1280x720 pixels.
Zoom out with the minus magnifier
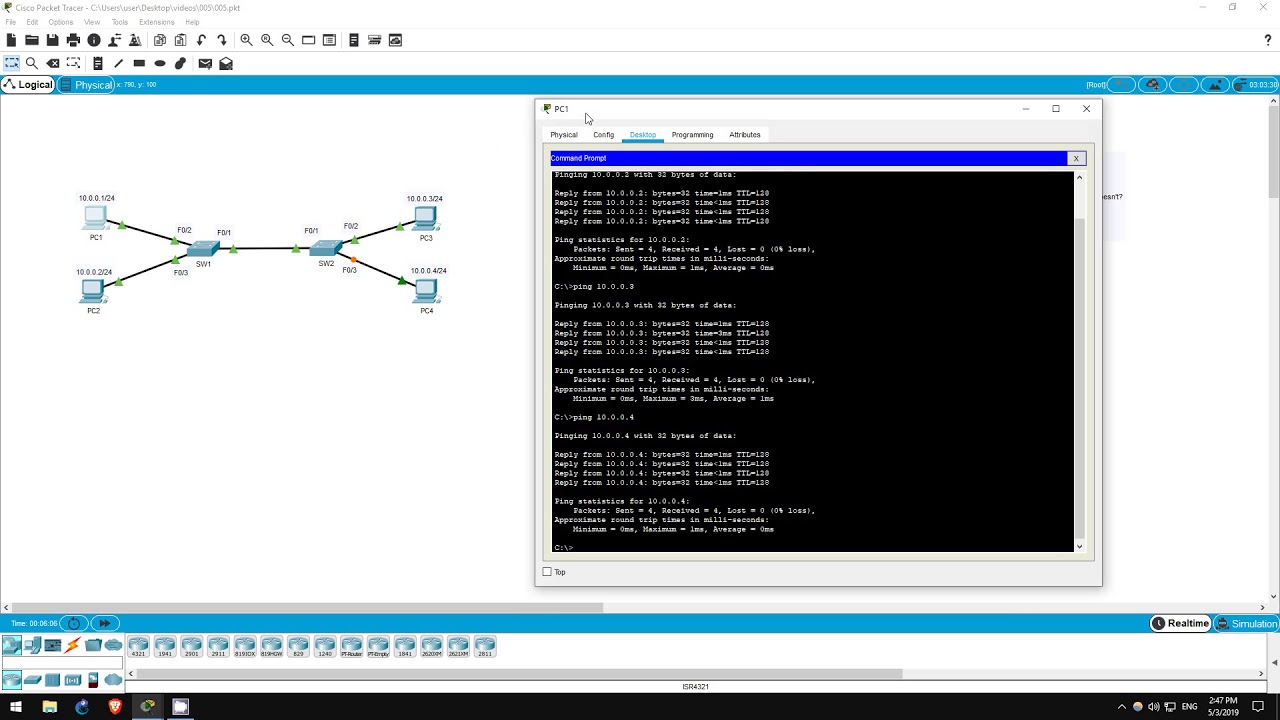[x=288, y=40]
